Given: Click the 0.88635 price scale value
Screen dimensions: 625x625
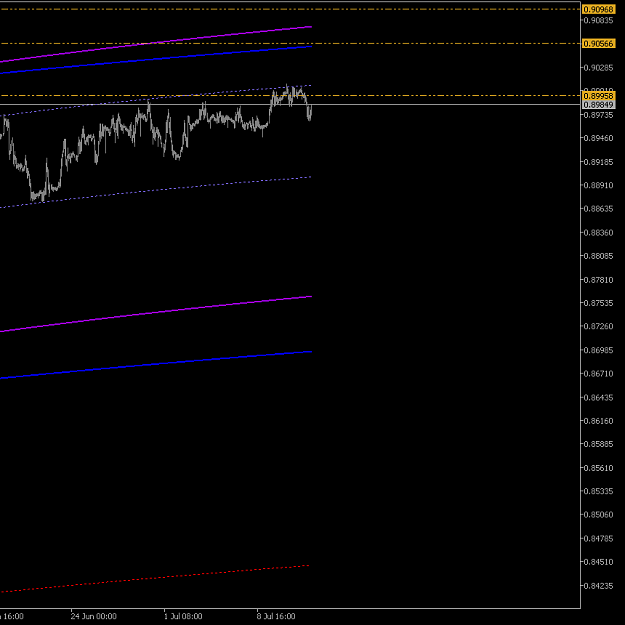Looking at the screenshot, I should coord(598,209).
